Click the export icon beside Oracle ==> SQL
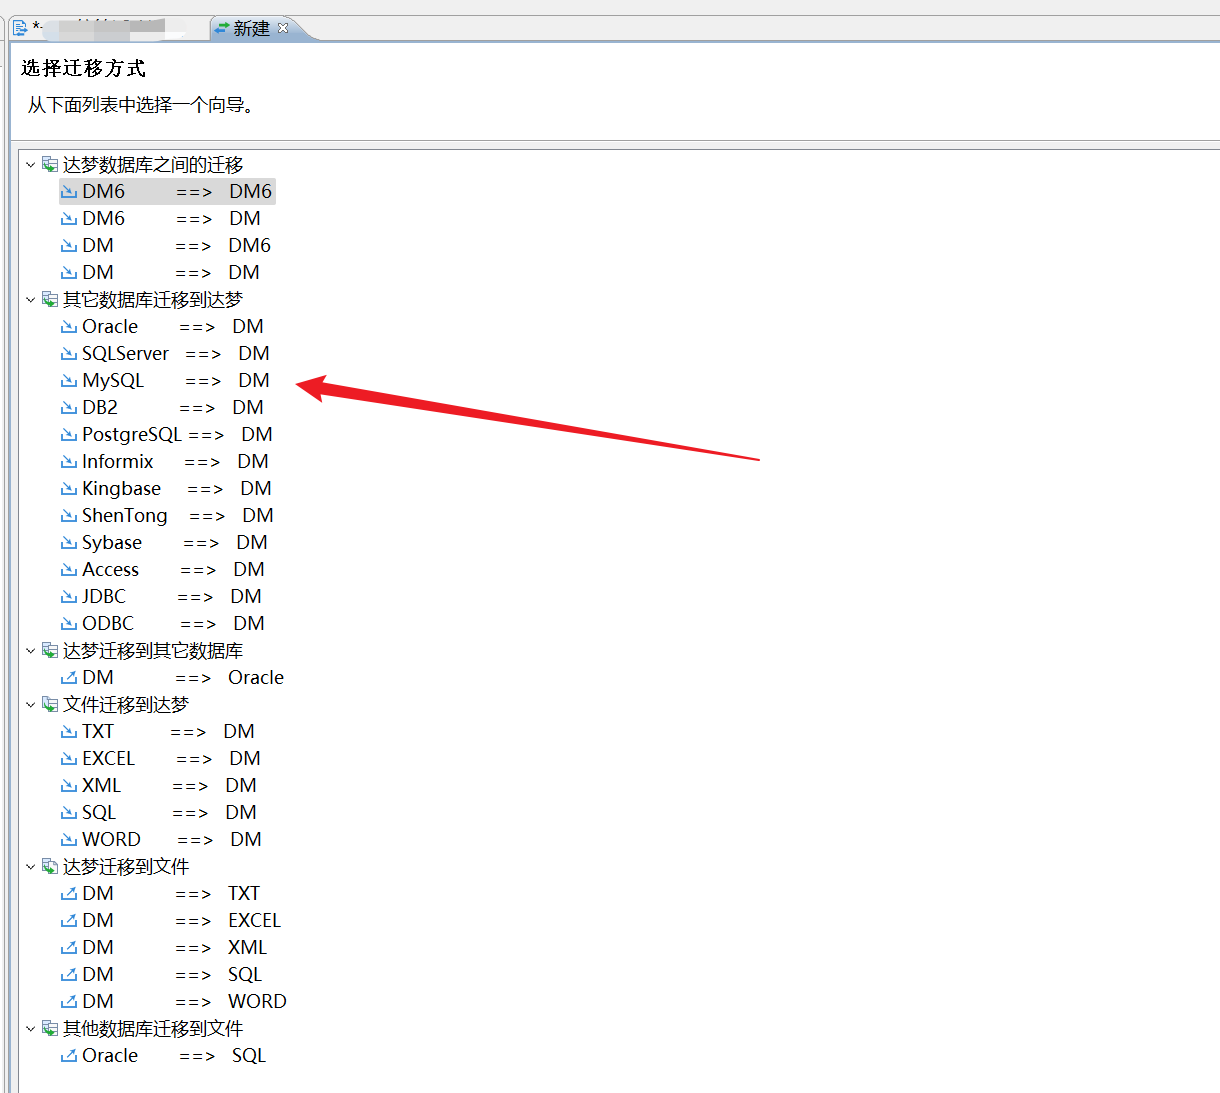The image size is (1220, 1093). 69,1055
